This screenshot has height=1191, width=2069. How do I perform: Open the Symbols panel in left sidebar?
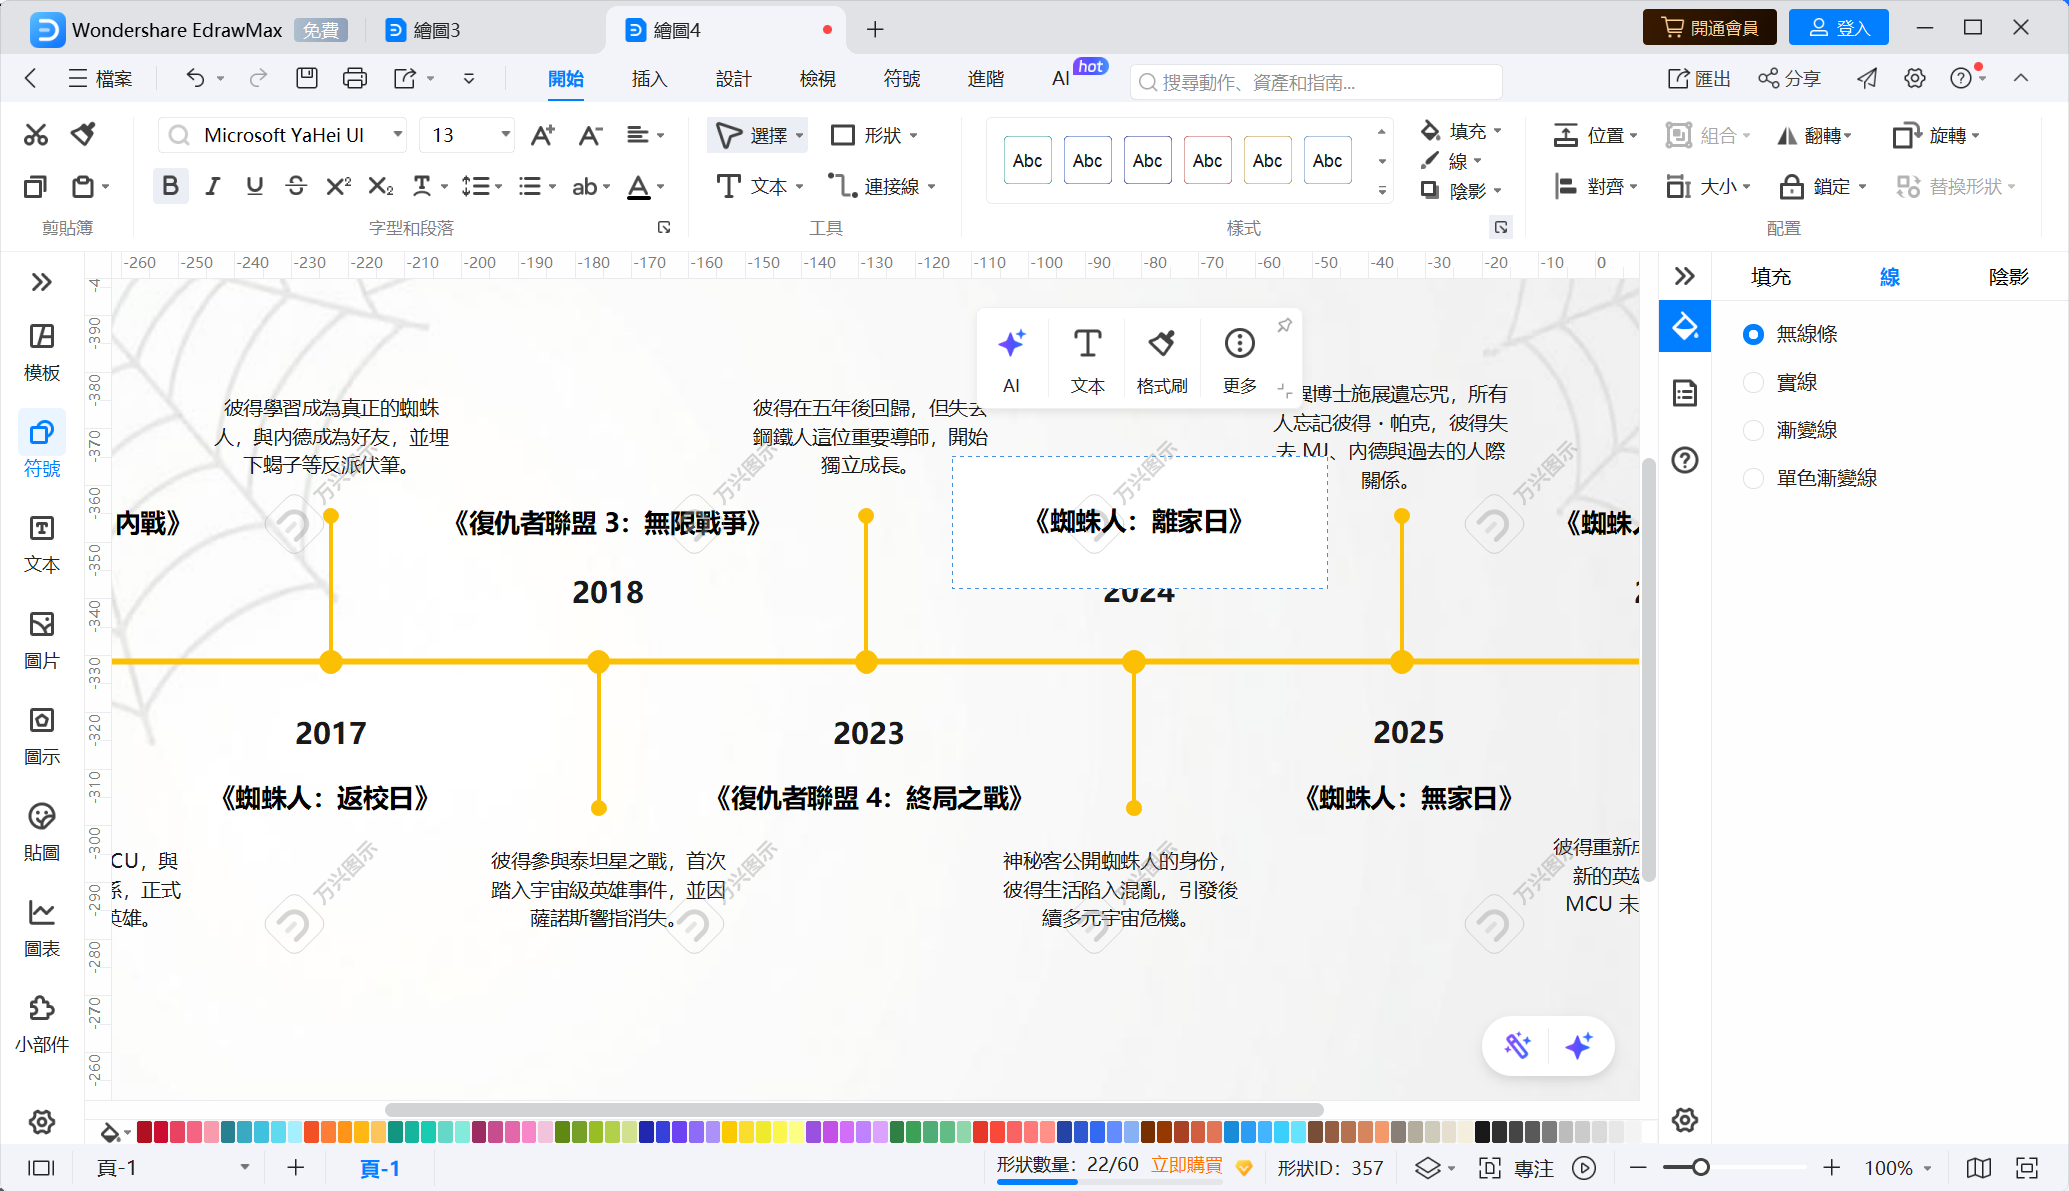click(x=42, y=449)
